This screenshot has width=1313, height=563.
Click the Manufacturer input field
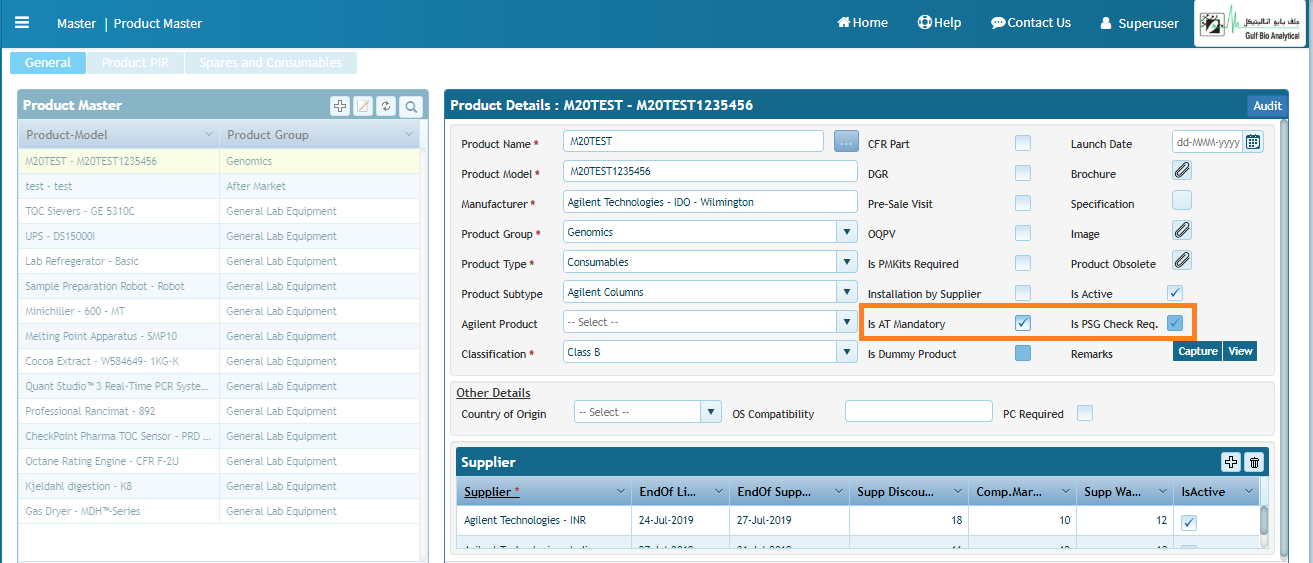click(x=710, y=202)
